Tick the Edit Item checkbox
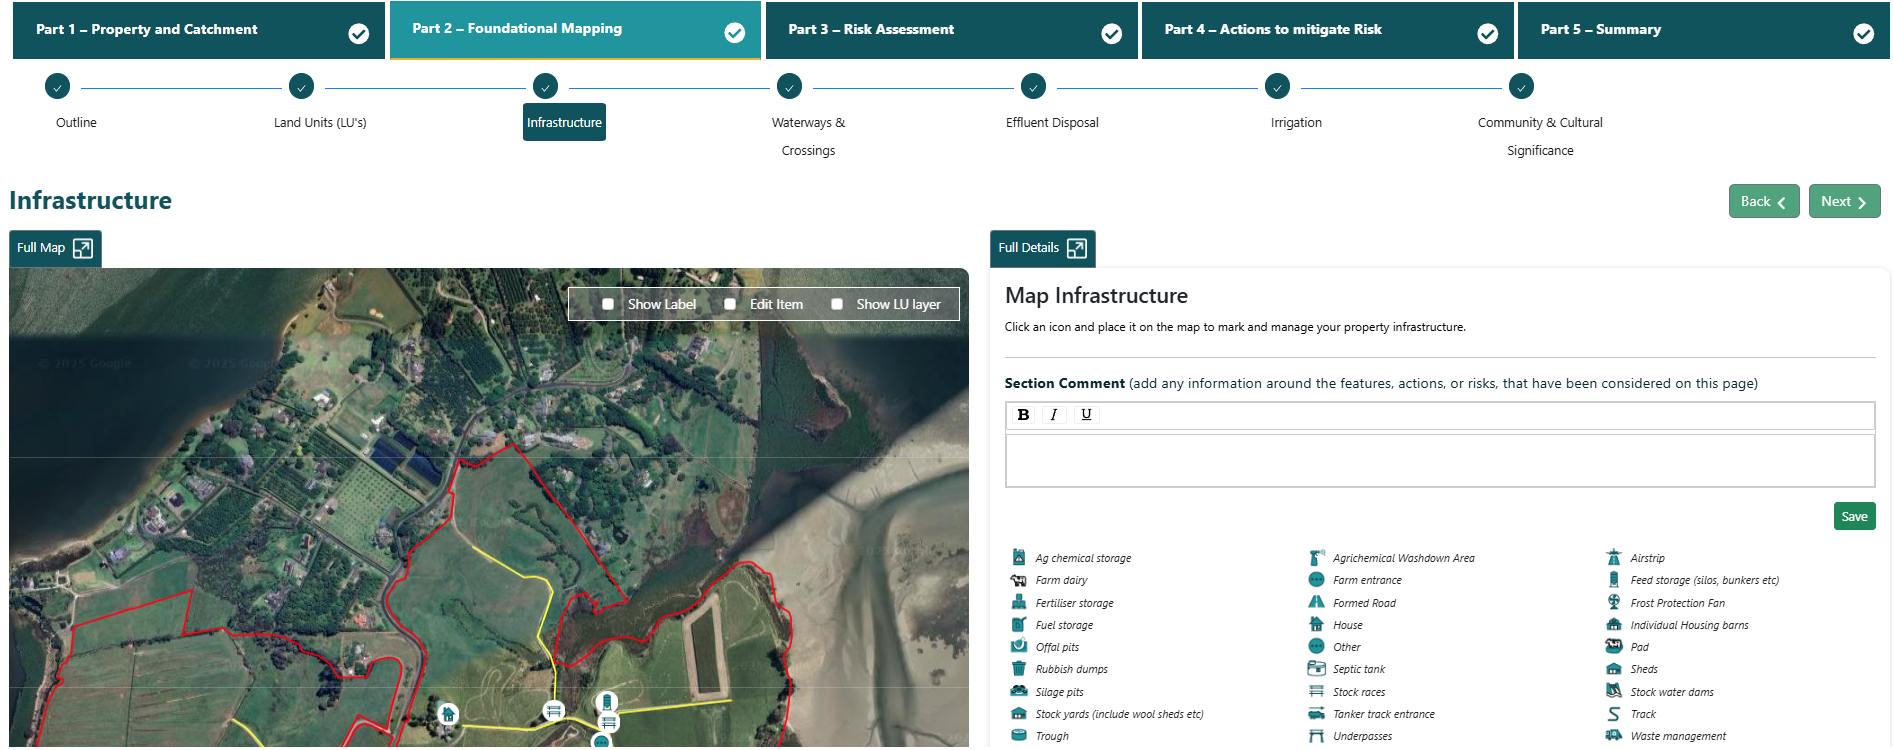 point(730,304)
